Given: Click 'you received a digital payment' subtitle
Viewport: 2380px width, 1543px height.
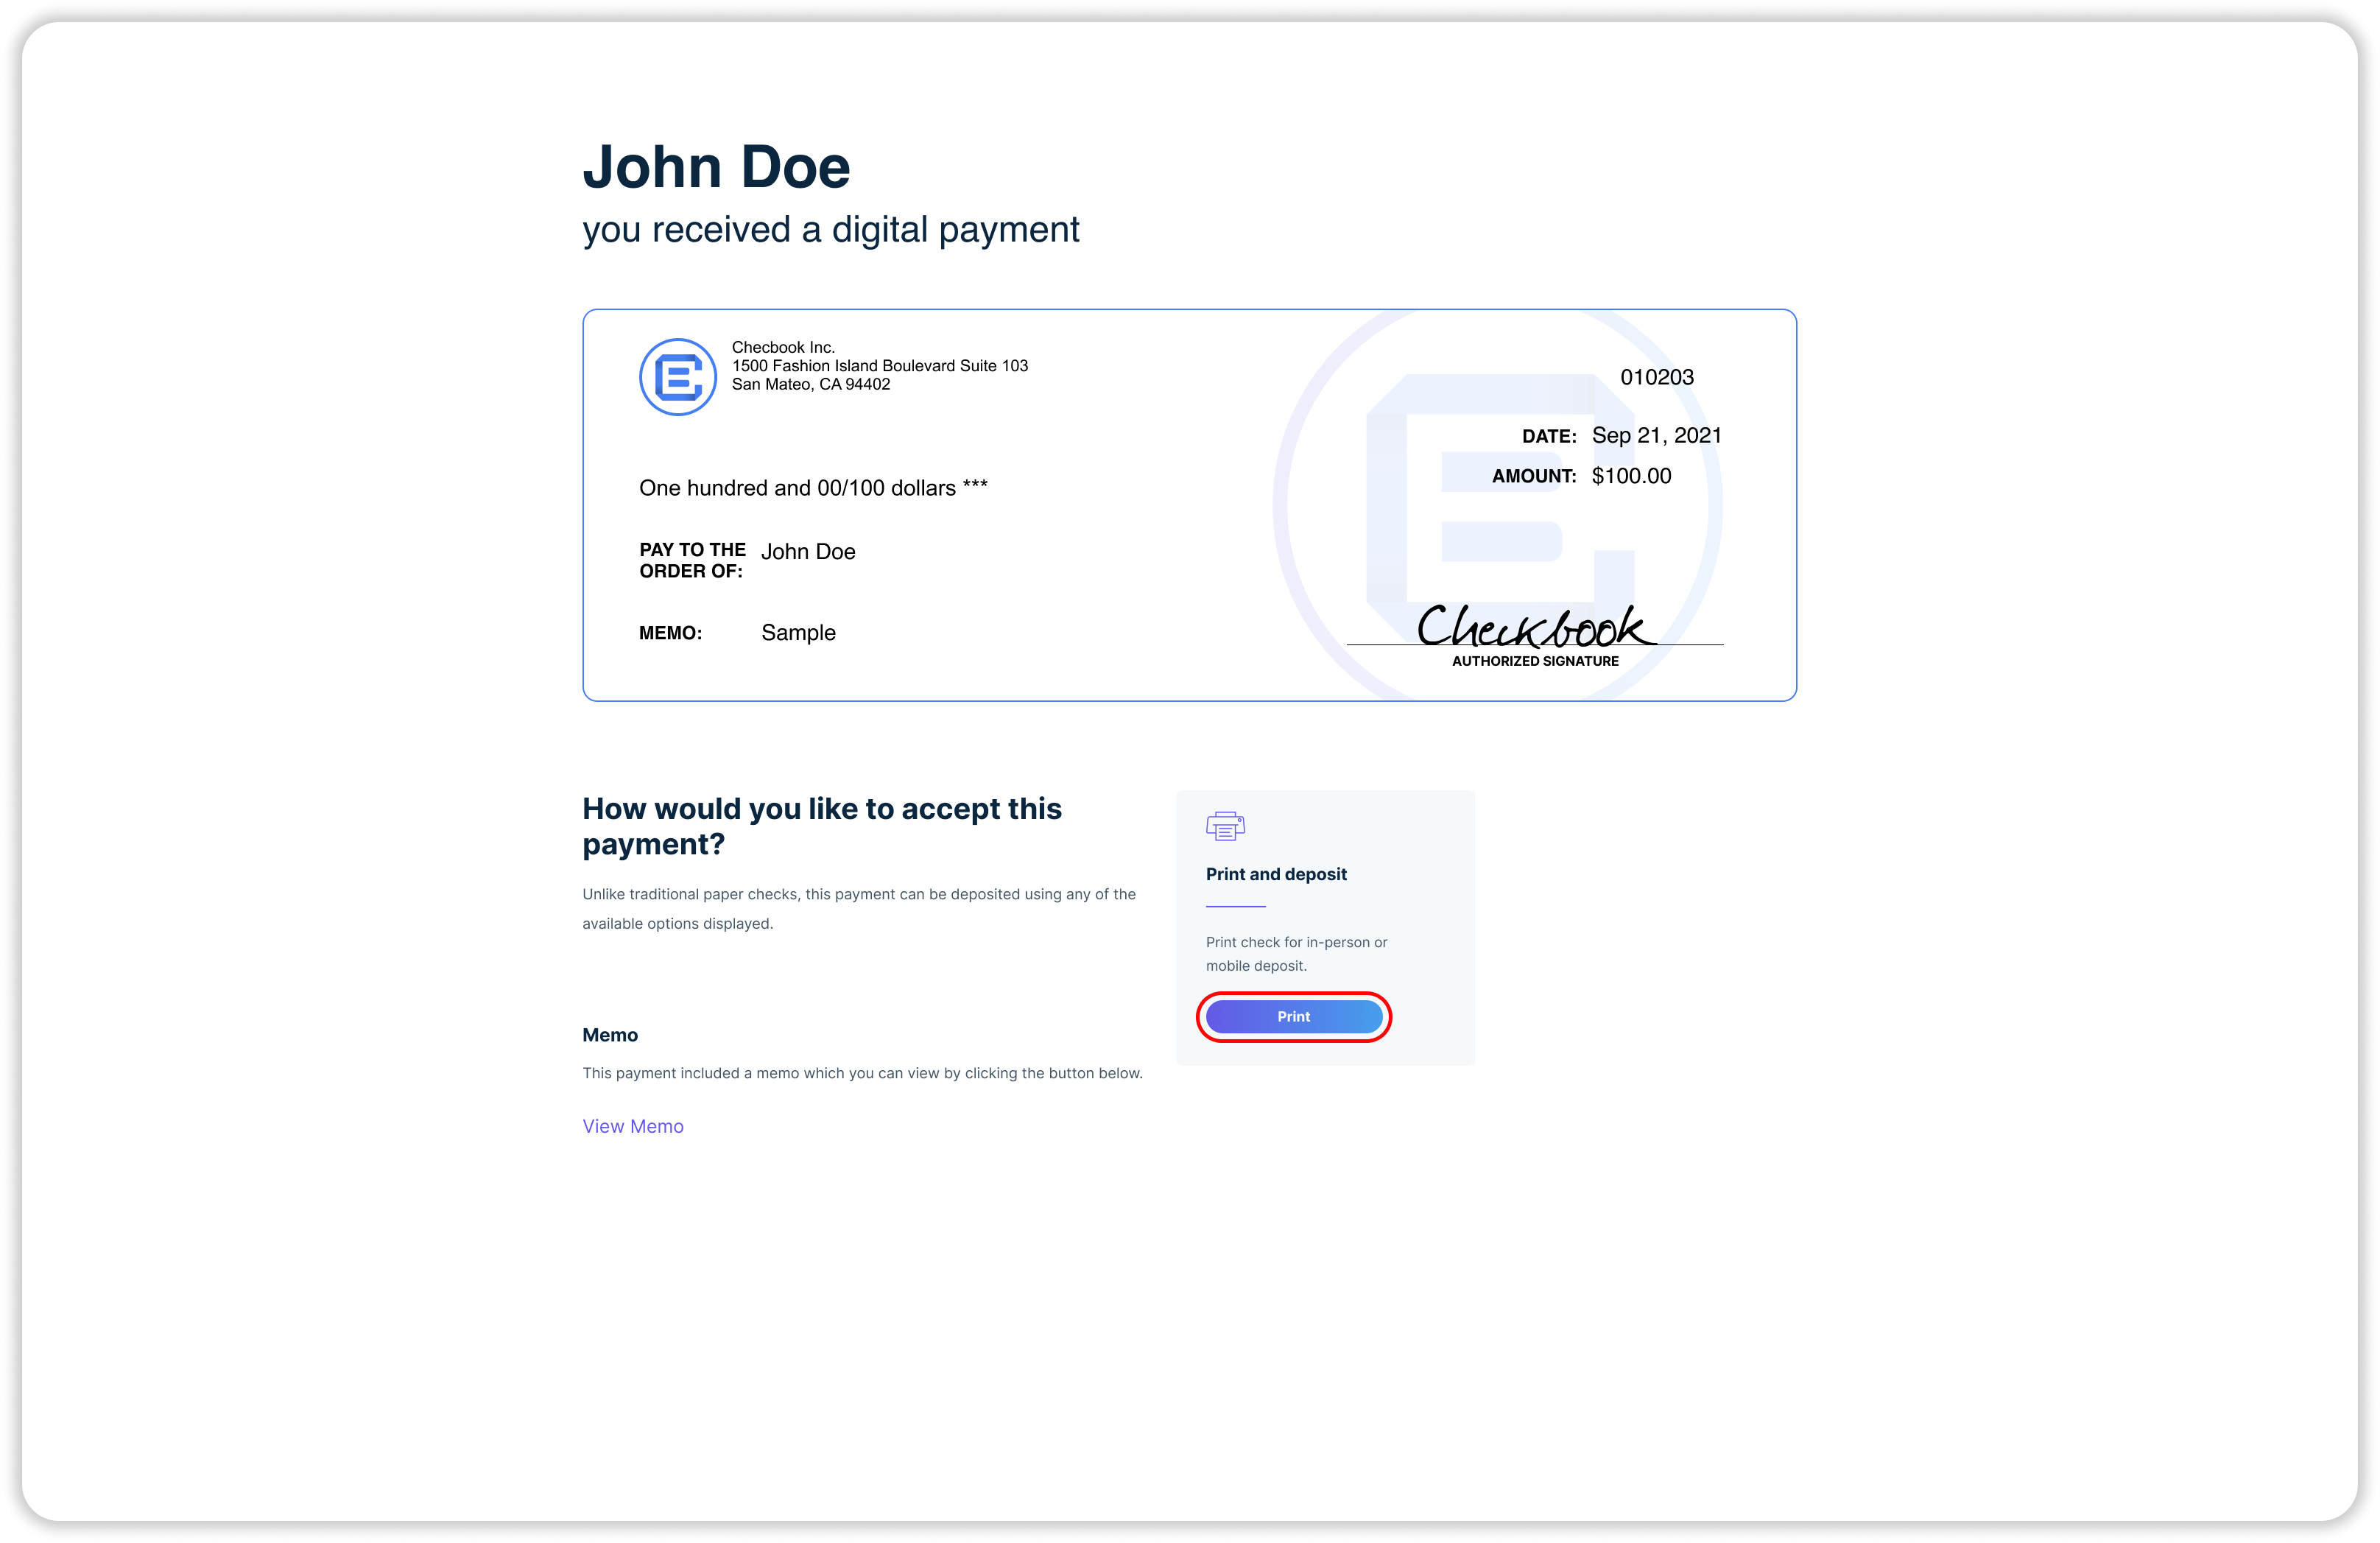Looking at the screenshot, I should pyautogui.click(x=830, y=230).
